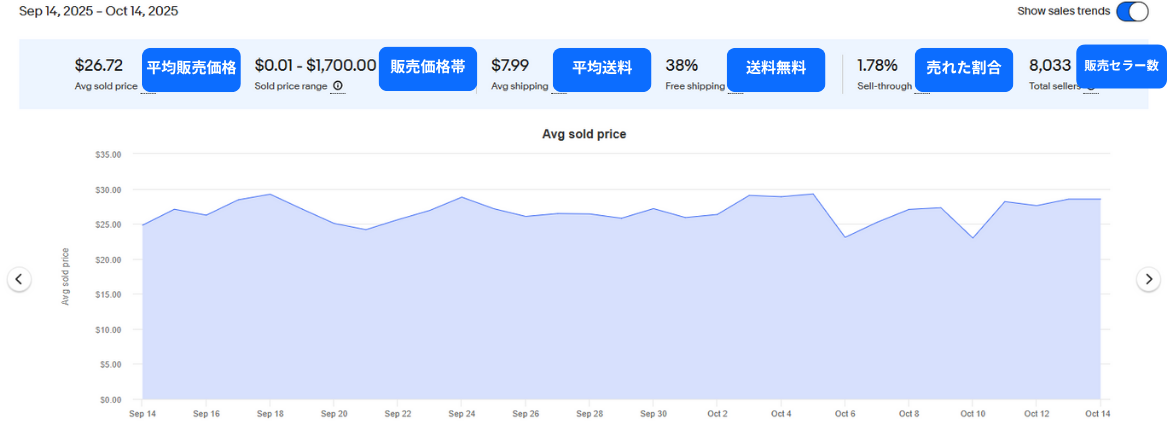Click the Sold price range label
The image size is (1167, 442).
point(290,86)
